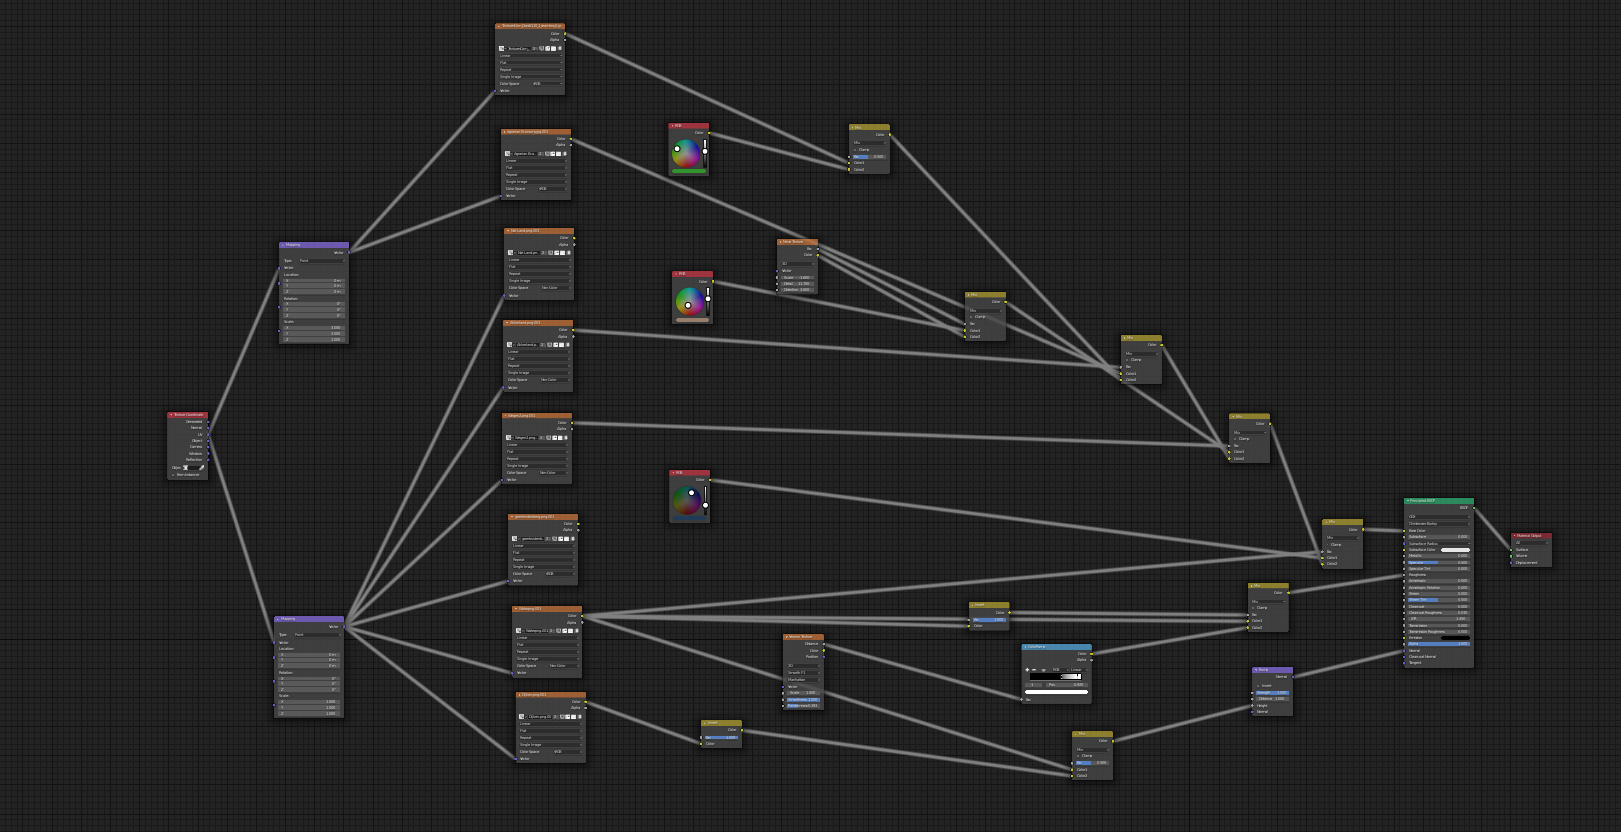This screenshot has width=1621, height=832.
Task: Open Smooth F1 feature dropdown in Voronoi Texture
Action: pos(803,673)
